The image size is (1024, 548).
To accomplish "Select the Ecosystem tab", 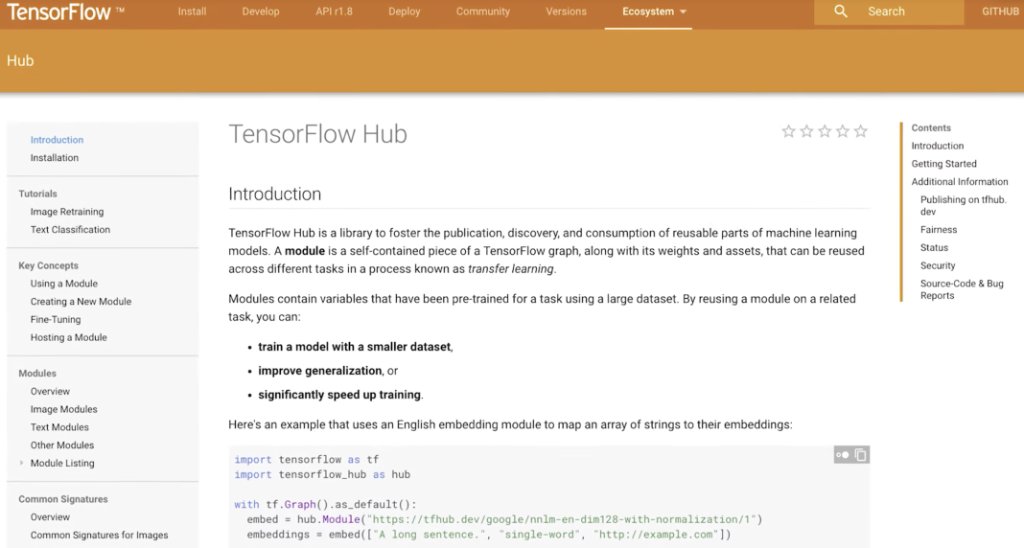I will pos(648,11).
